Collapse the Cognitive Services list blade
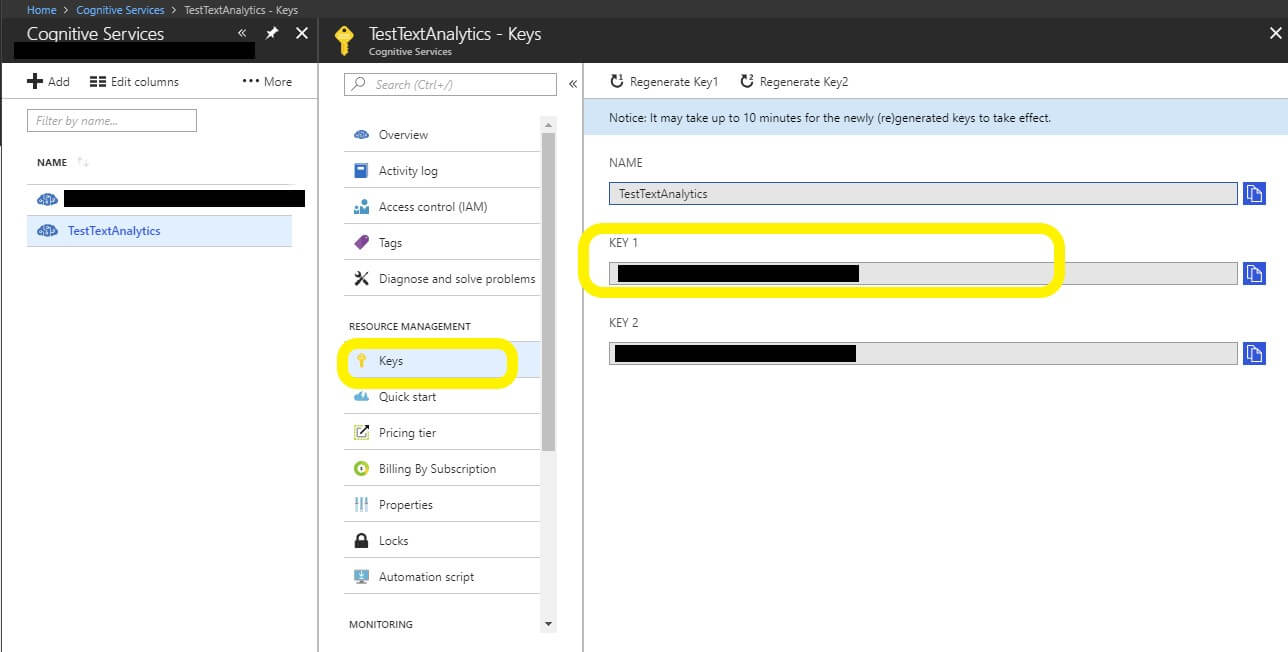This screenshot has width=1288, height=652. (x=241, y=33)
